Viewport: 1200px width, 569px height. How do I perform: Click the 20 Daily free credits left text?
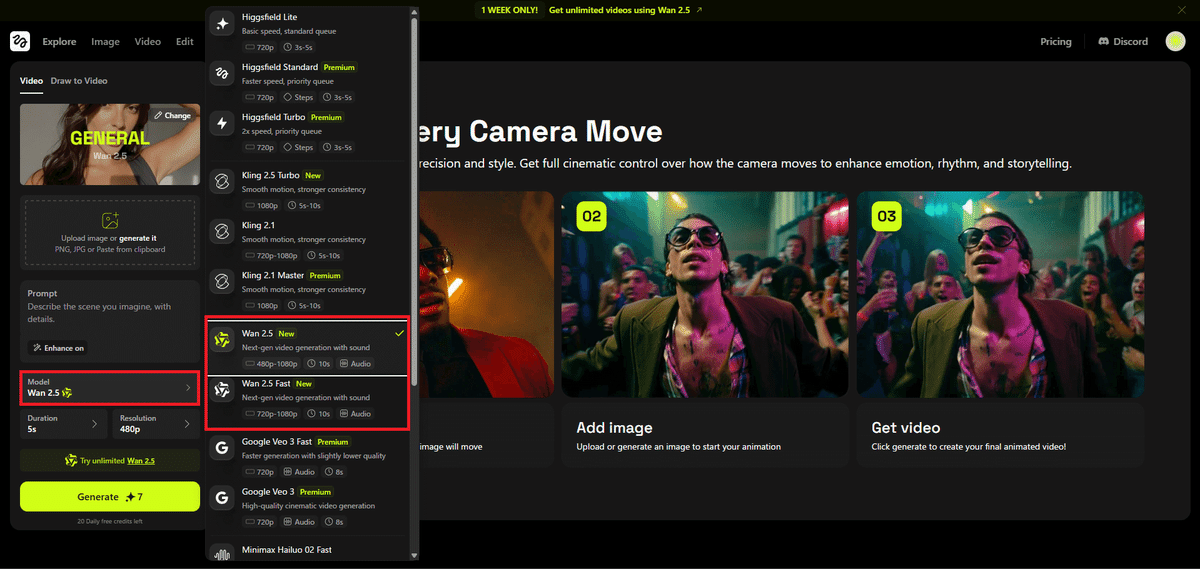[110, 522]
